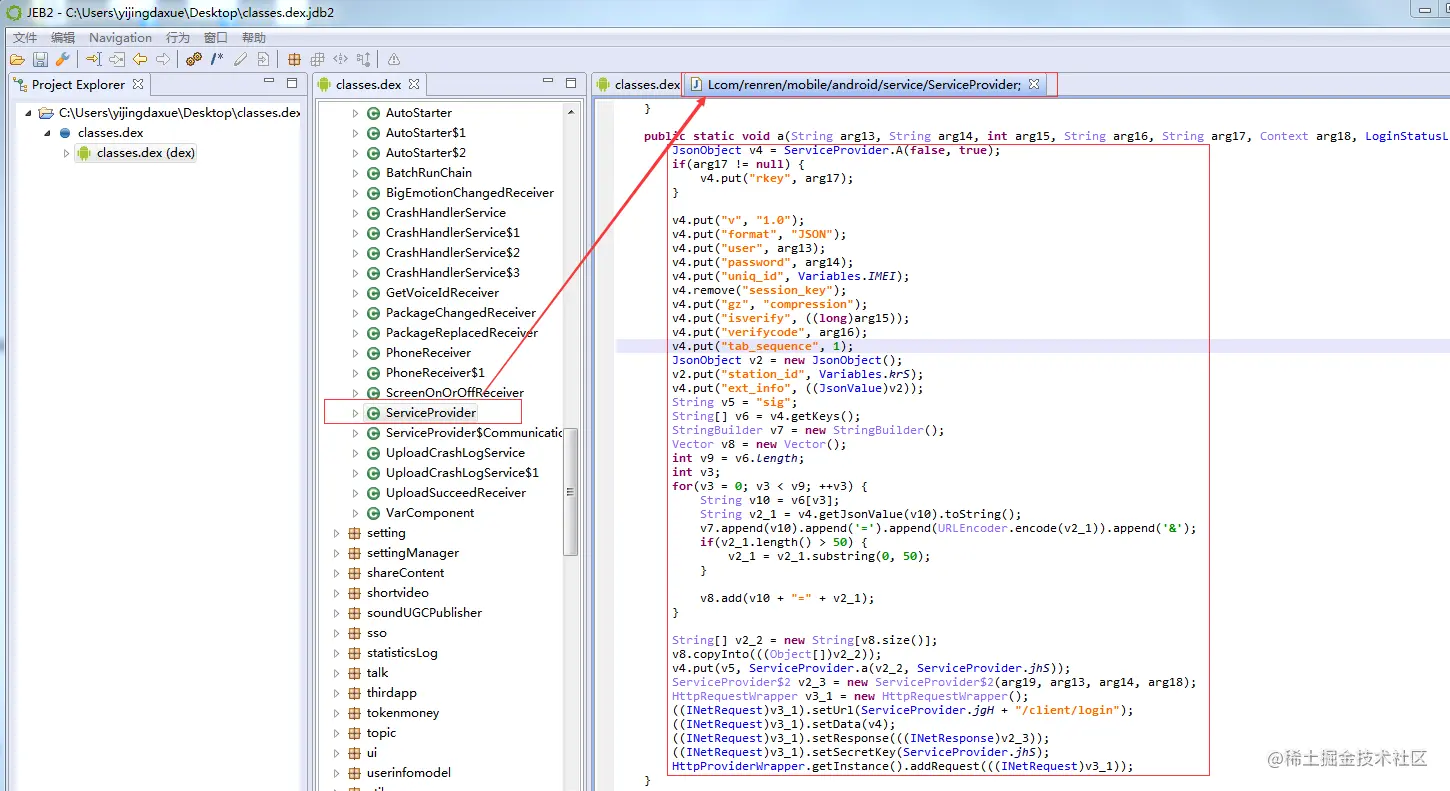Maximize the Project Explorer panel

point(292,83)
